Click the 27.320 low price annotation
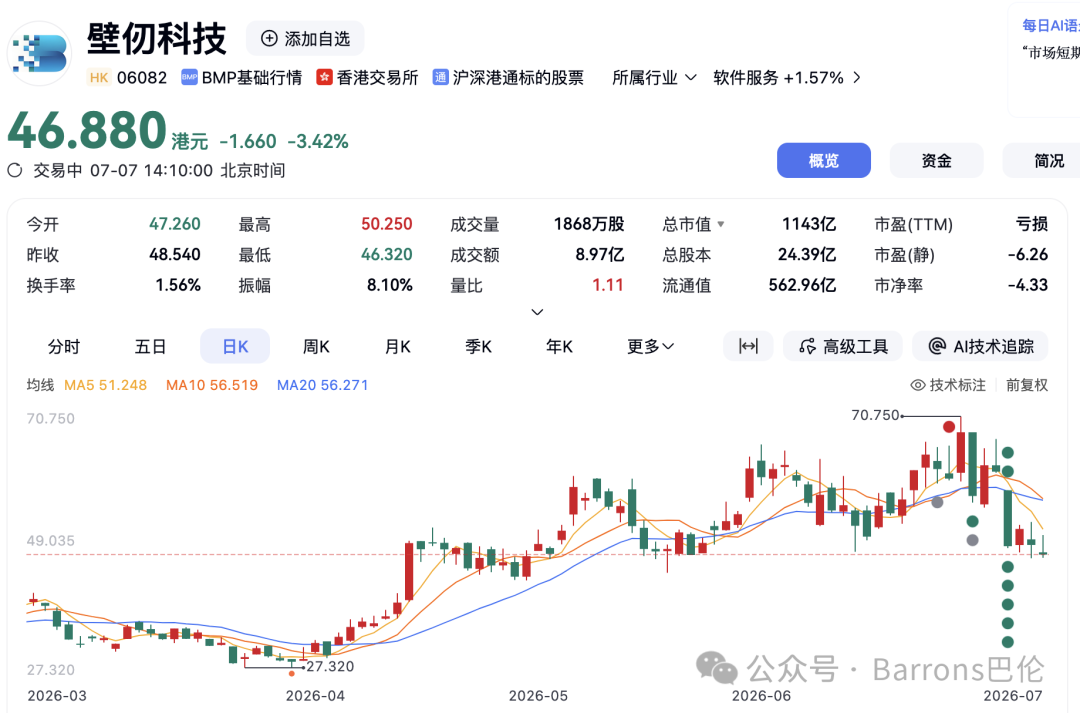The height and width of the screenshot is (713, 1080). pos(330,666)
